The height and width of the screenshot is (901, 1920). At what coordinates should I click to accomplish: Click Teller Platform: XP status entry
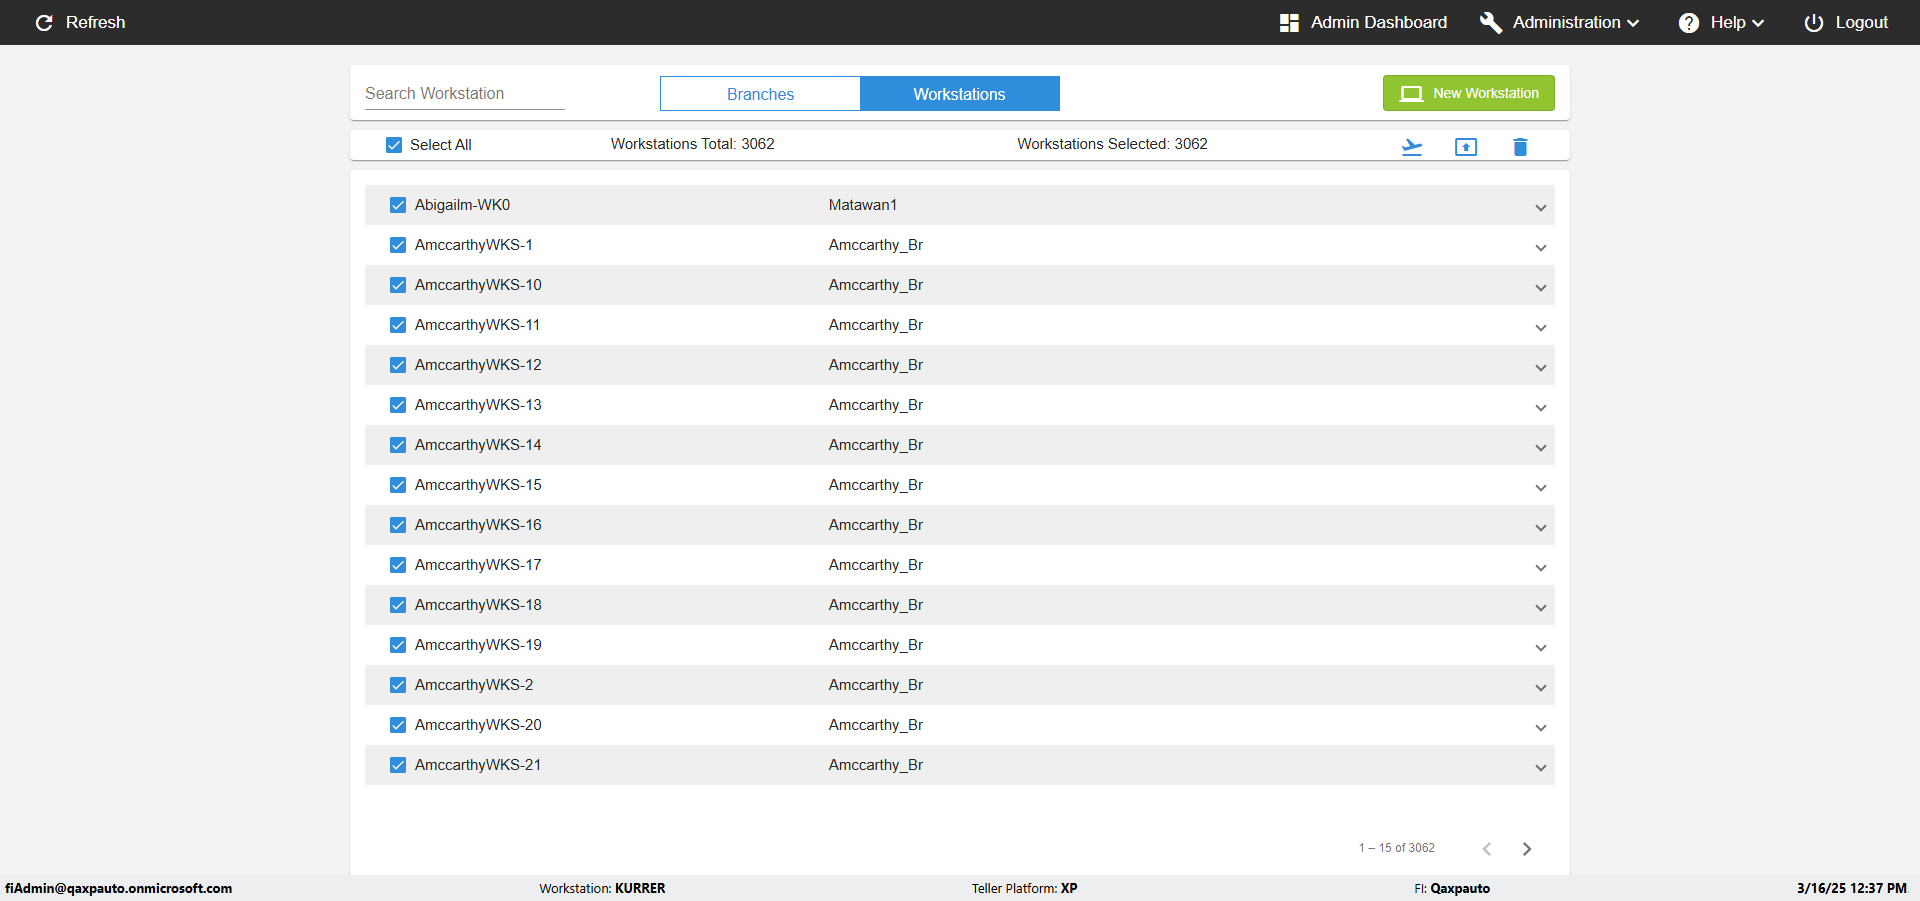[1024, 888]
